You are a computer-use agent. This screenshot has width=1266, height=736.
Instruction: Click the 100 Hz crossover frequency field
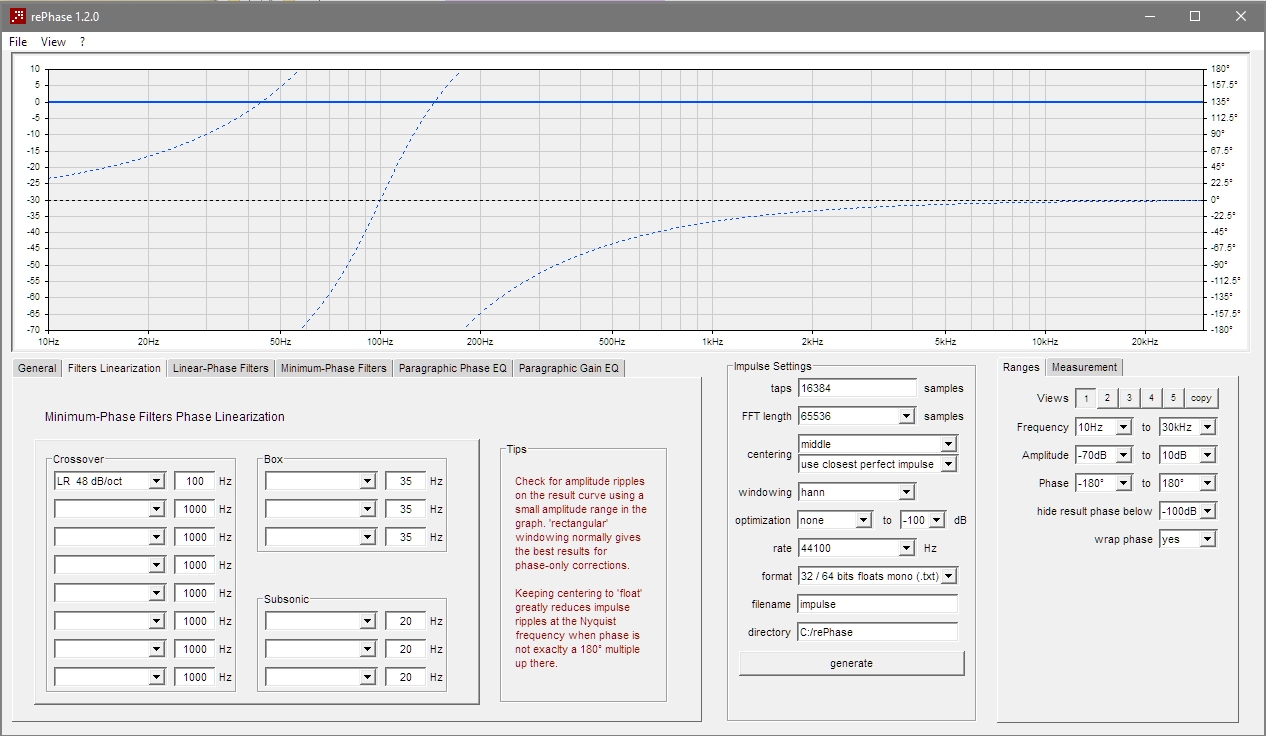pos(195,481)
